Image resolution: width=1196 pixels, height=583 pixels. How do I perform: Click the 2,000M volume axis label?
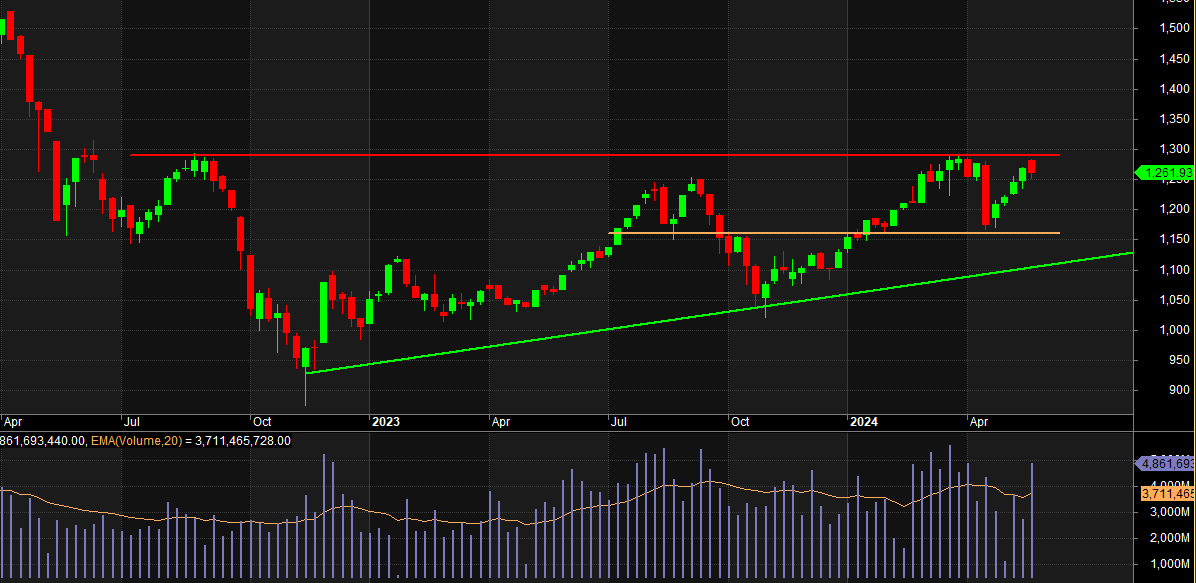(x=1169, y=538)
